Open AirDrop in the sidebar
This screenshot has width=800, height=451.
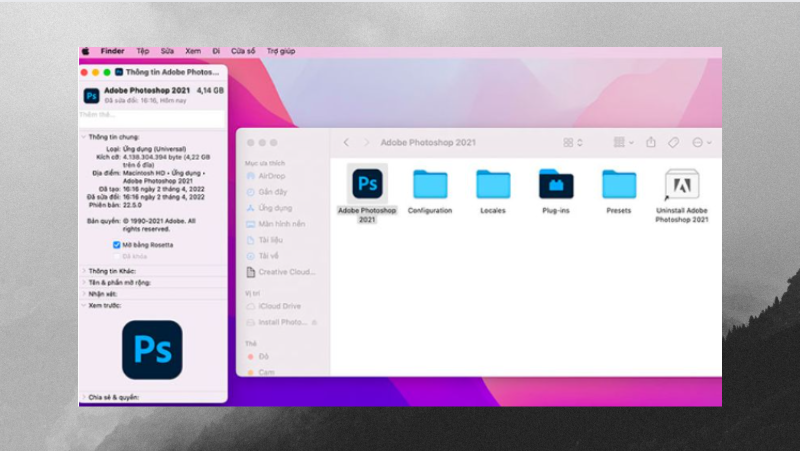265,176
